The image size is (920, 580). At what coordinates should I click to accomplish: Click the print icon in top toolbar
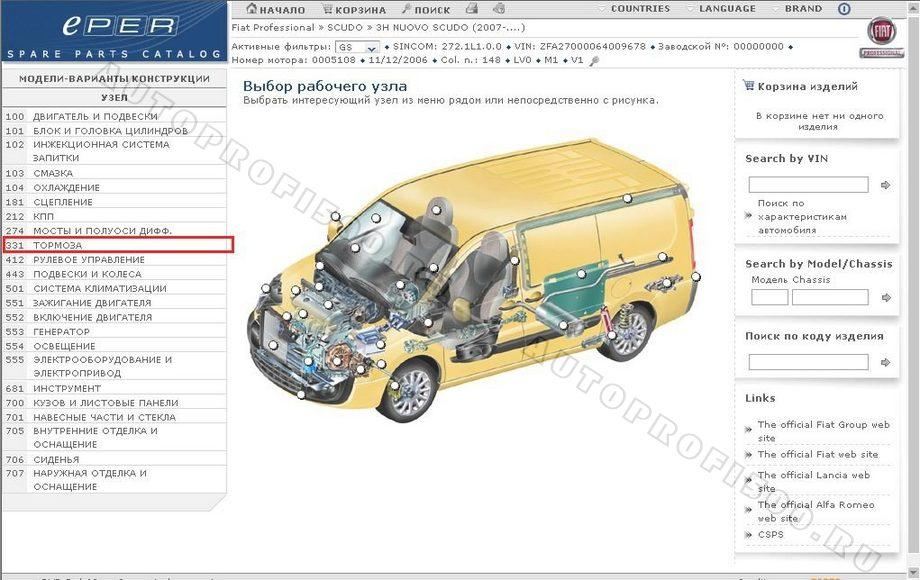tap(472, 9)
